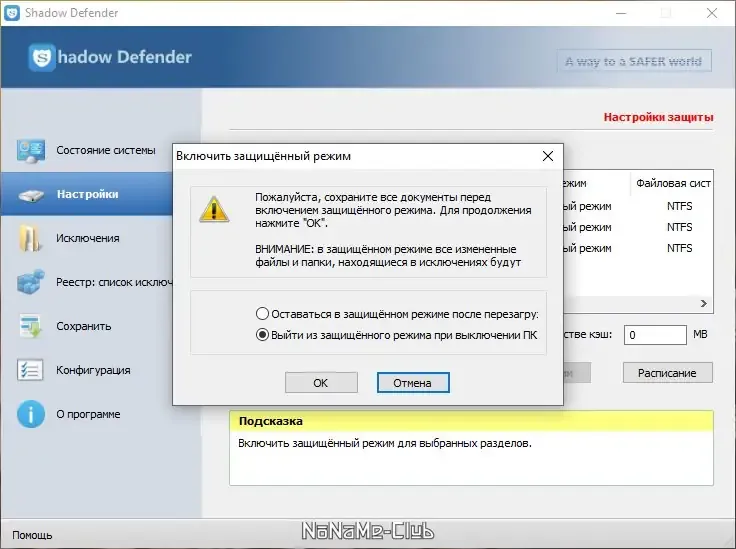Click the blue info icon for О программе

point(31,414)
